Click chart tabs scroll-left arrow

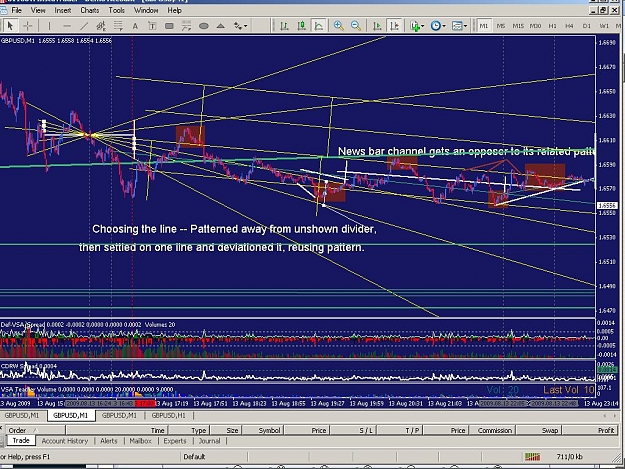[605, 416]
